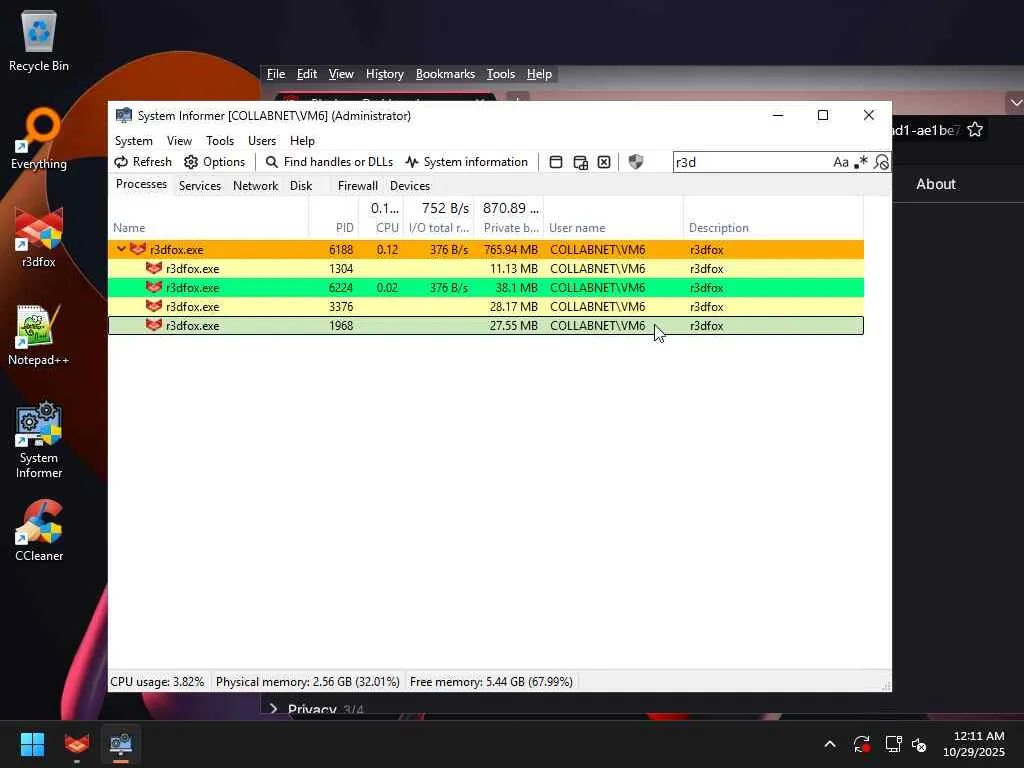The height and width of the screenshot is (768, 1024).
Task: Open the System Informer Tools menu
Action: [x=219, y=141]
